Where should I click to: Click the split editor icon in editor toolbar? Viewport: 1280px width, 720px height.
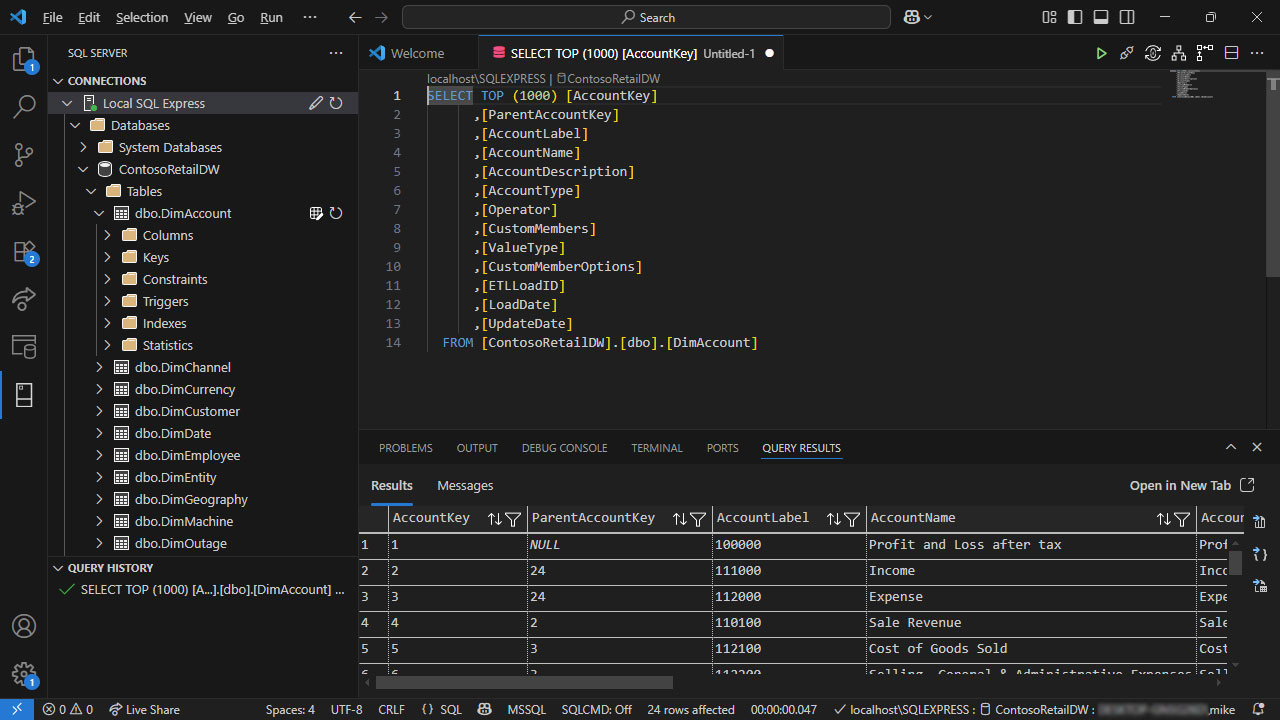point(1232,53)
